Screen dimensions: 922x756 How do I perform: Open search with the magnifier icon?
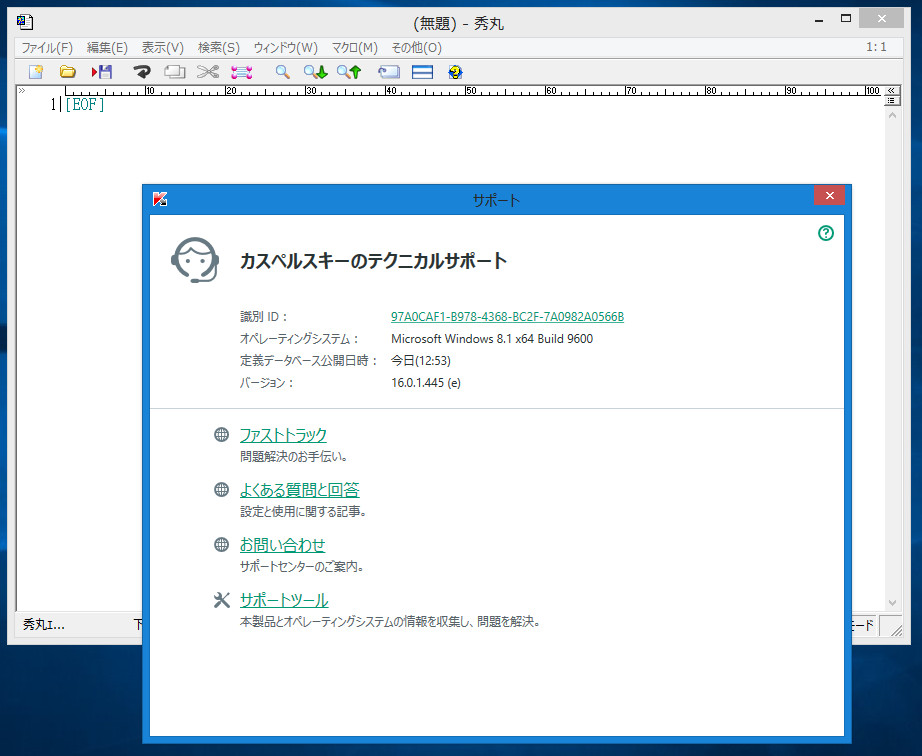point(282,71)
